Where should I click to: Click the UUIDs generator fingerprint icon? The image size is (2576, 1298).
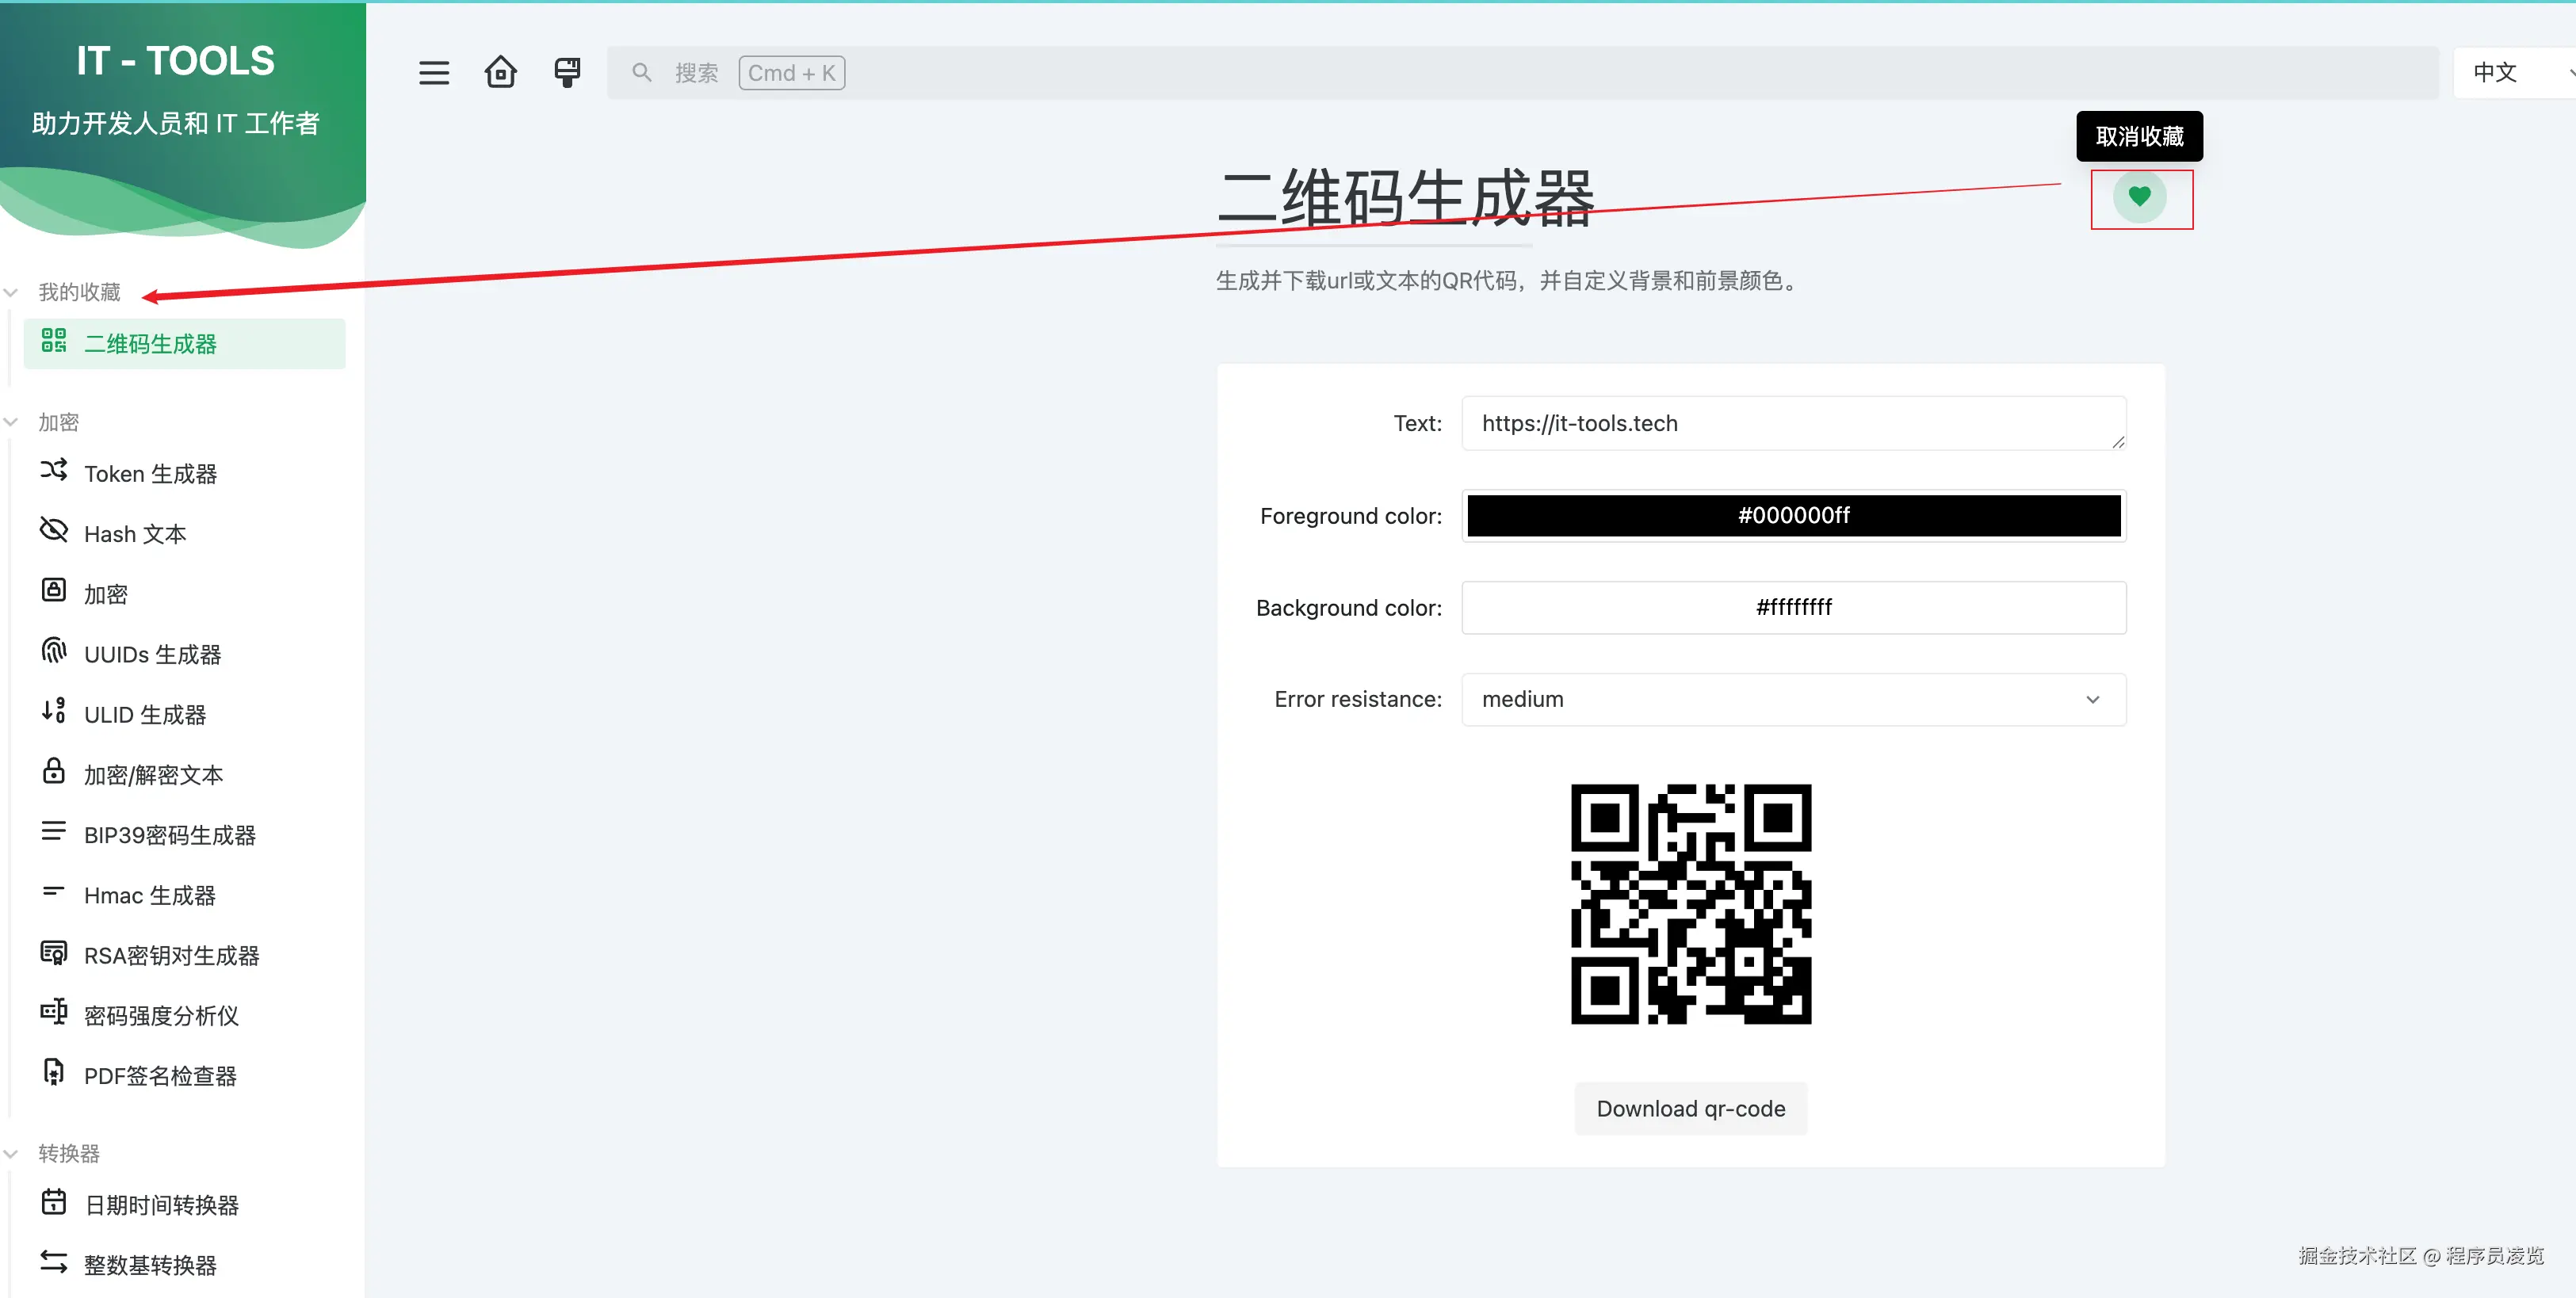point(54,651)
